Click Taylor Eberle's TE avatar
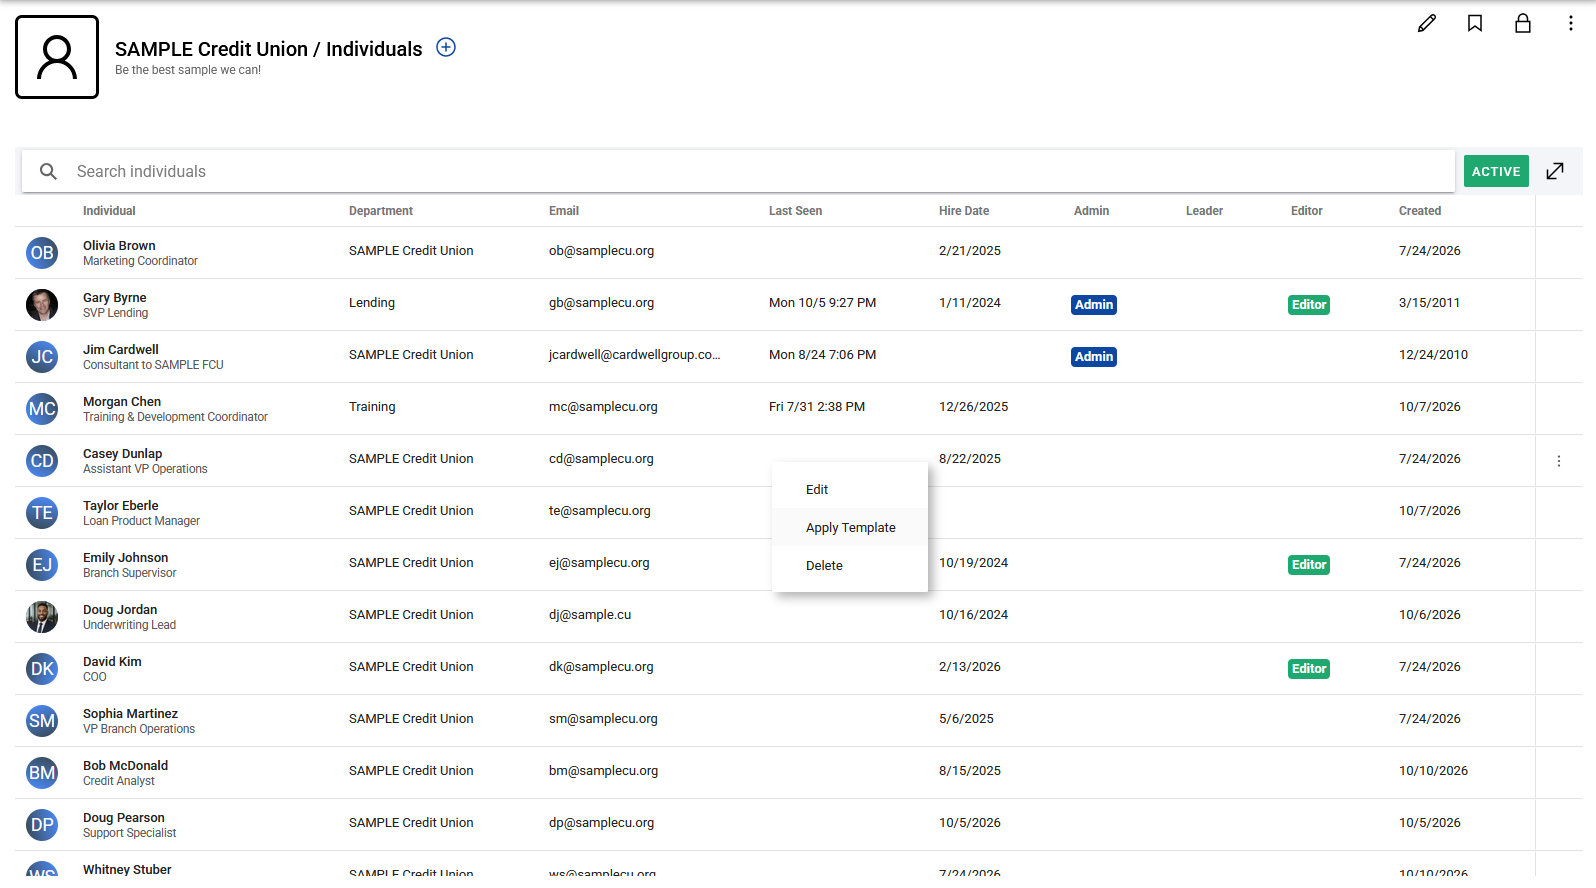 point(42,513)
